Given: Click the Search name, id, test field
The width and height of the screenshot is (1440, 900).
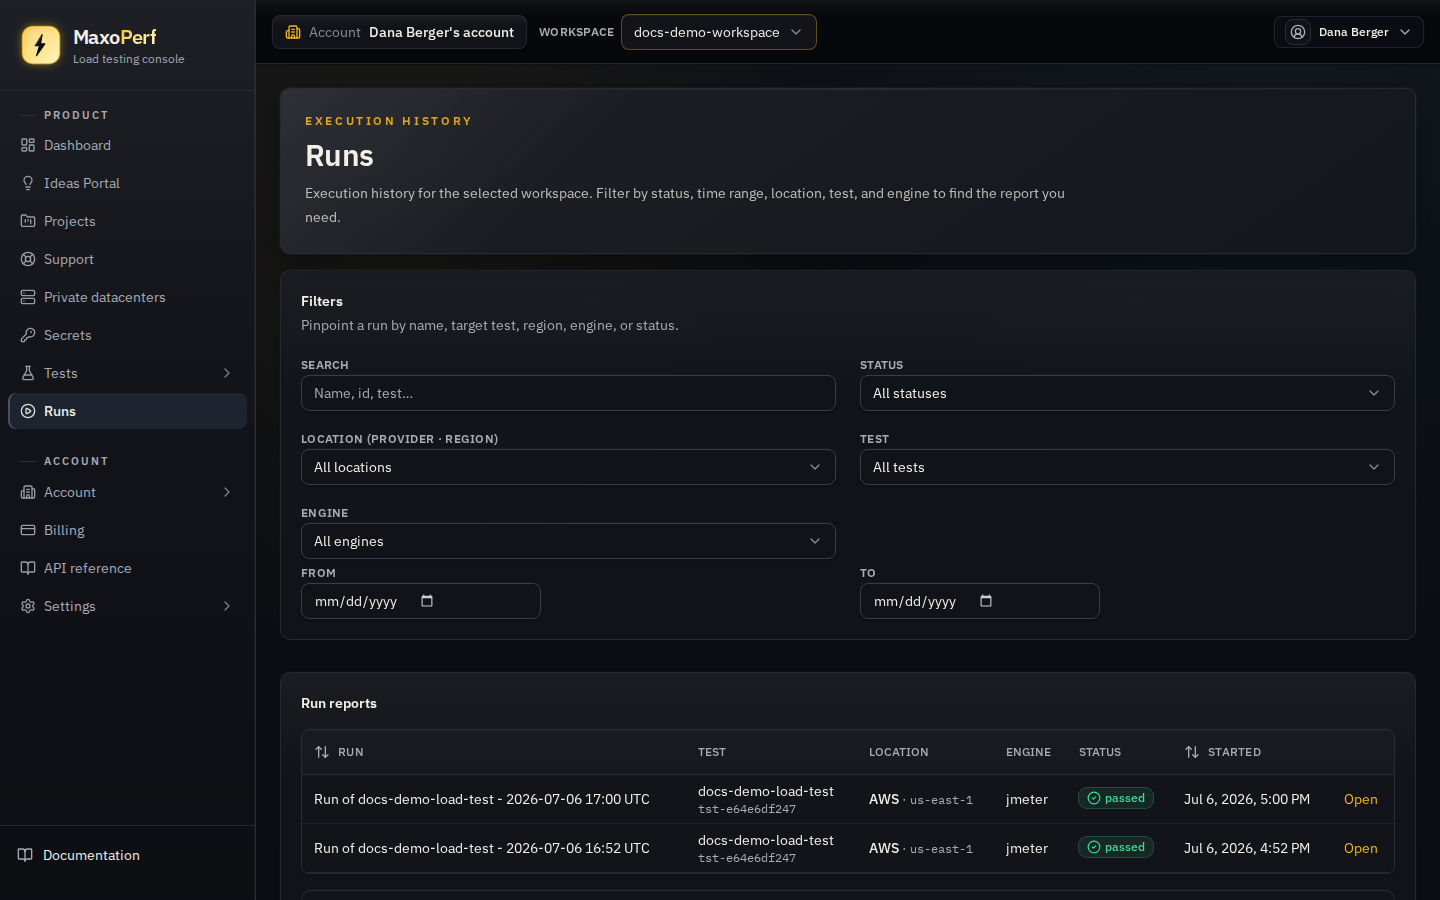Looking at the screenshot, I should (568, 393).
